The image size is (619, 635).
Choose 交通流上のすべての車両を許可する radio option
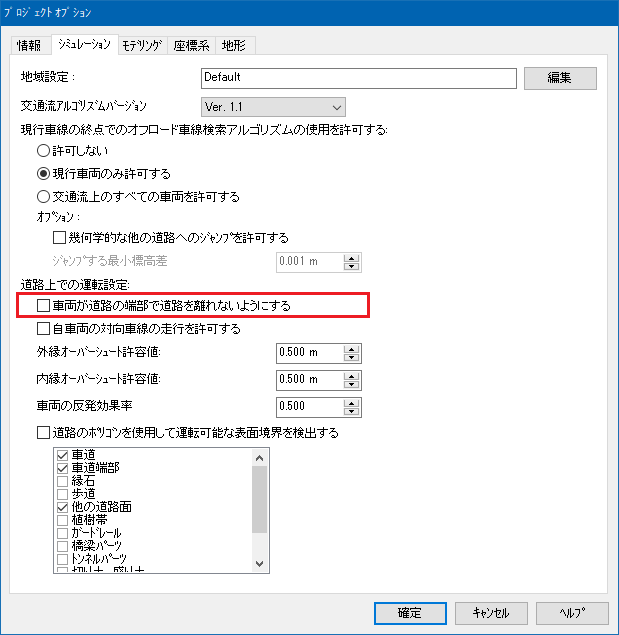pyautogui.click(x=43, y=197)
